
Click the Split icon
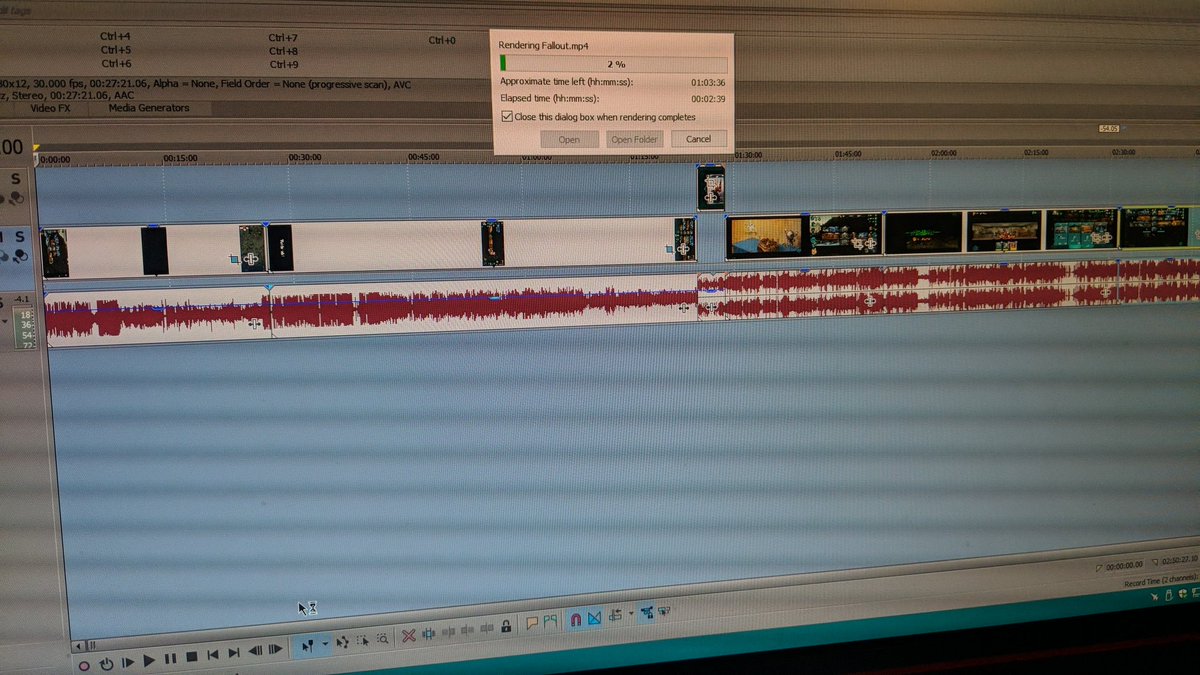tap(487, 629)
